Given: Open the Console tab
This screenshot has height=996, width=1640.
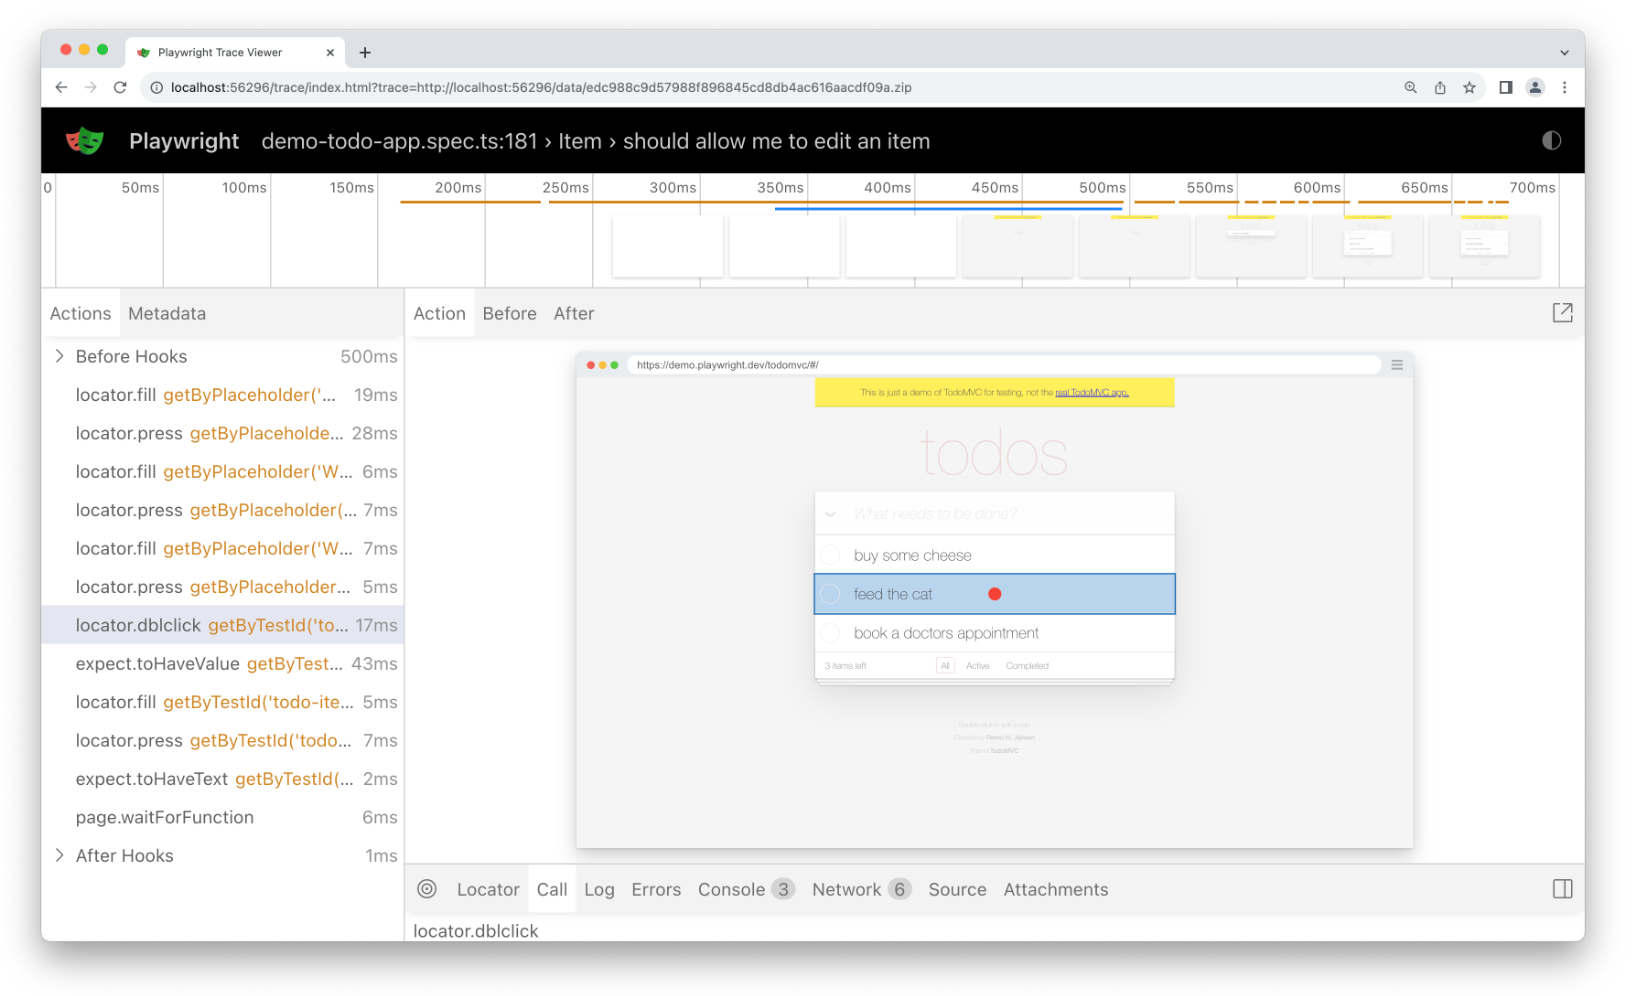Looking at the screenshot, I should click(x=746, y=889).
